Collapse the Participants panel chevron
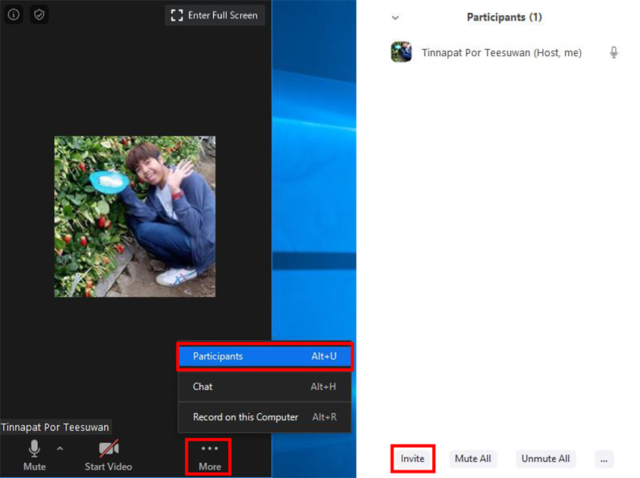Screen dimensions: 640x478 (395, 18)
